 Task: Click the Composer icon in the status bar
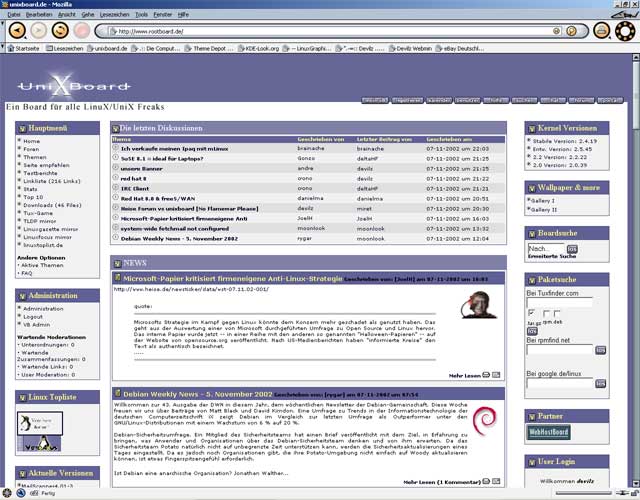(x=34, y=493)
